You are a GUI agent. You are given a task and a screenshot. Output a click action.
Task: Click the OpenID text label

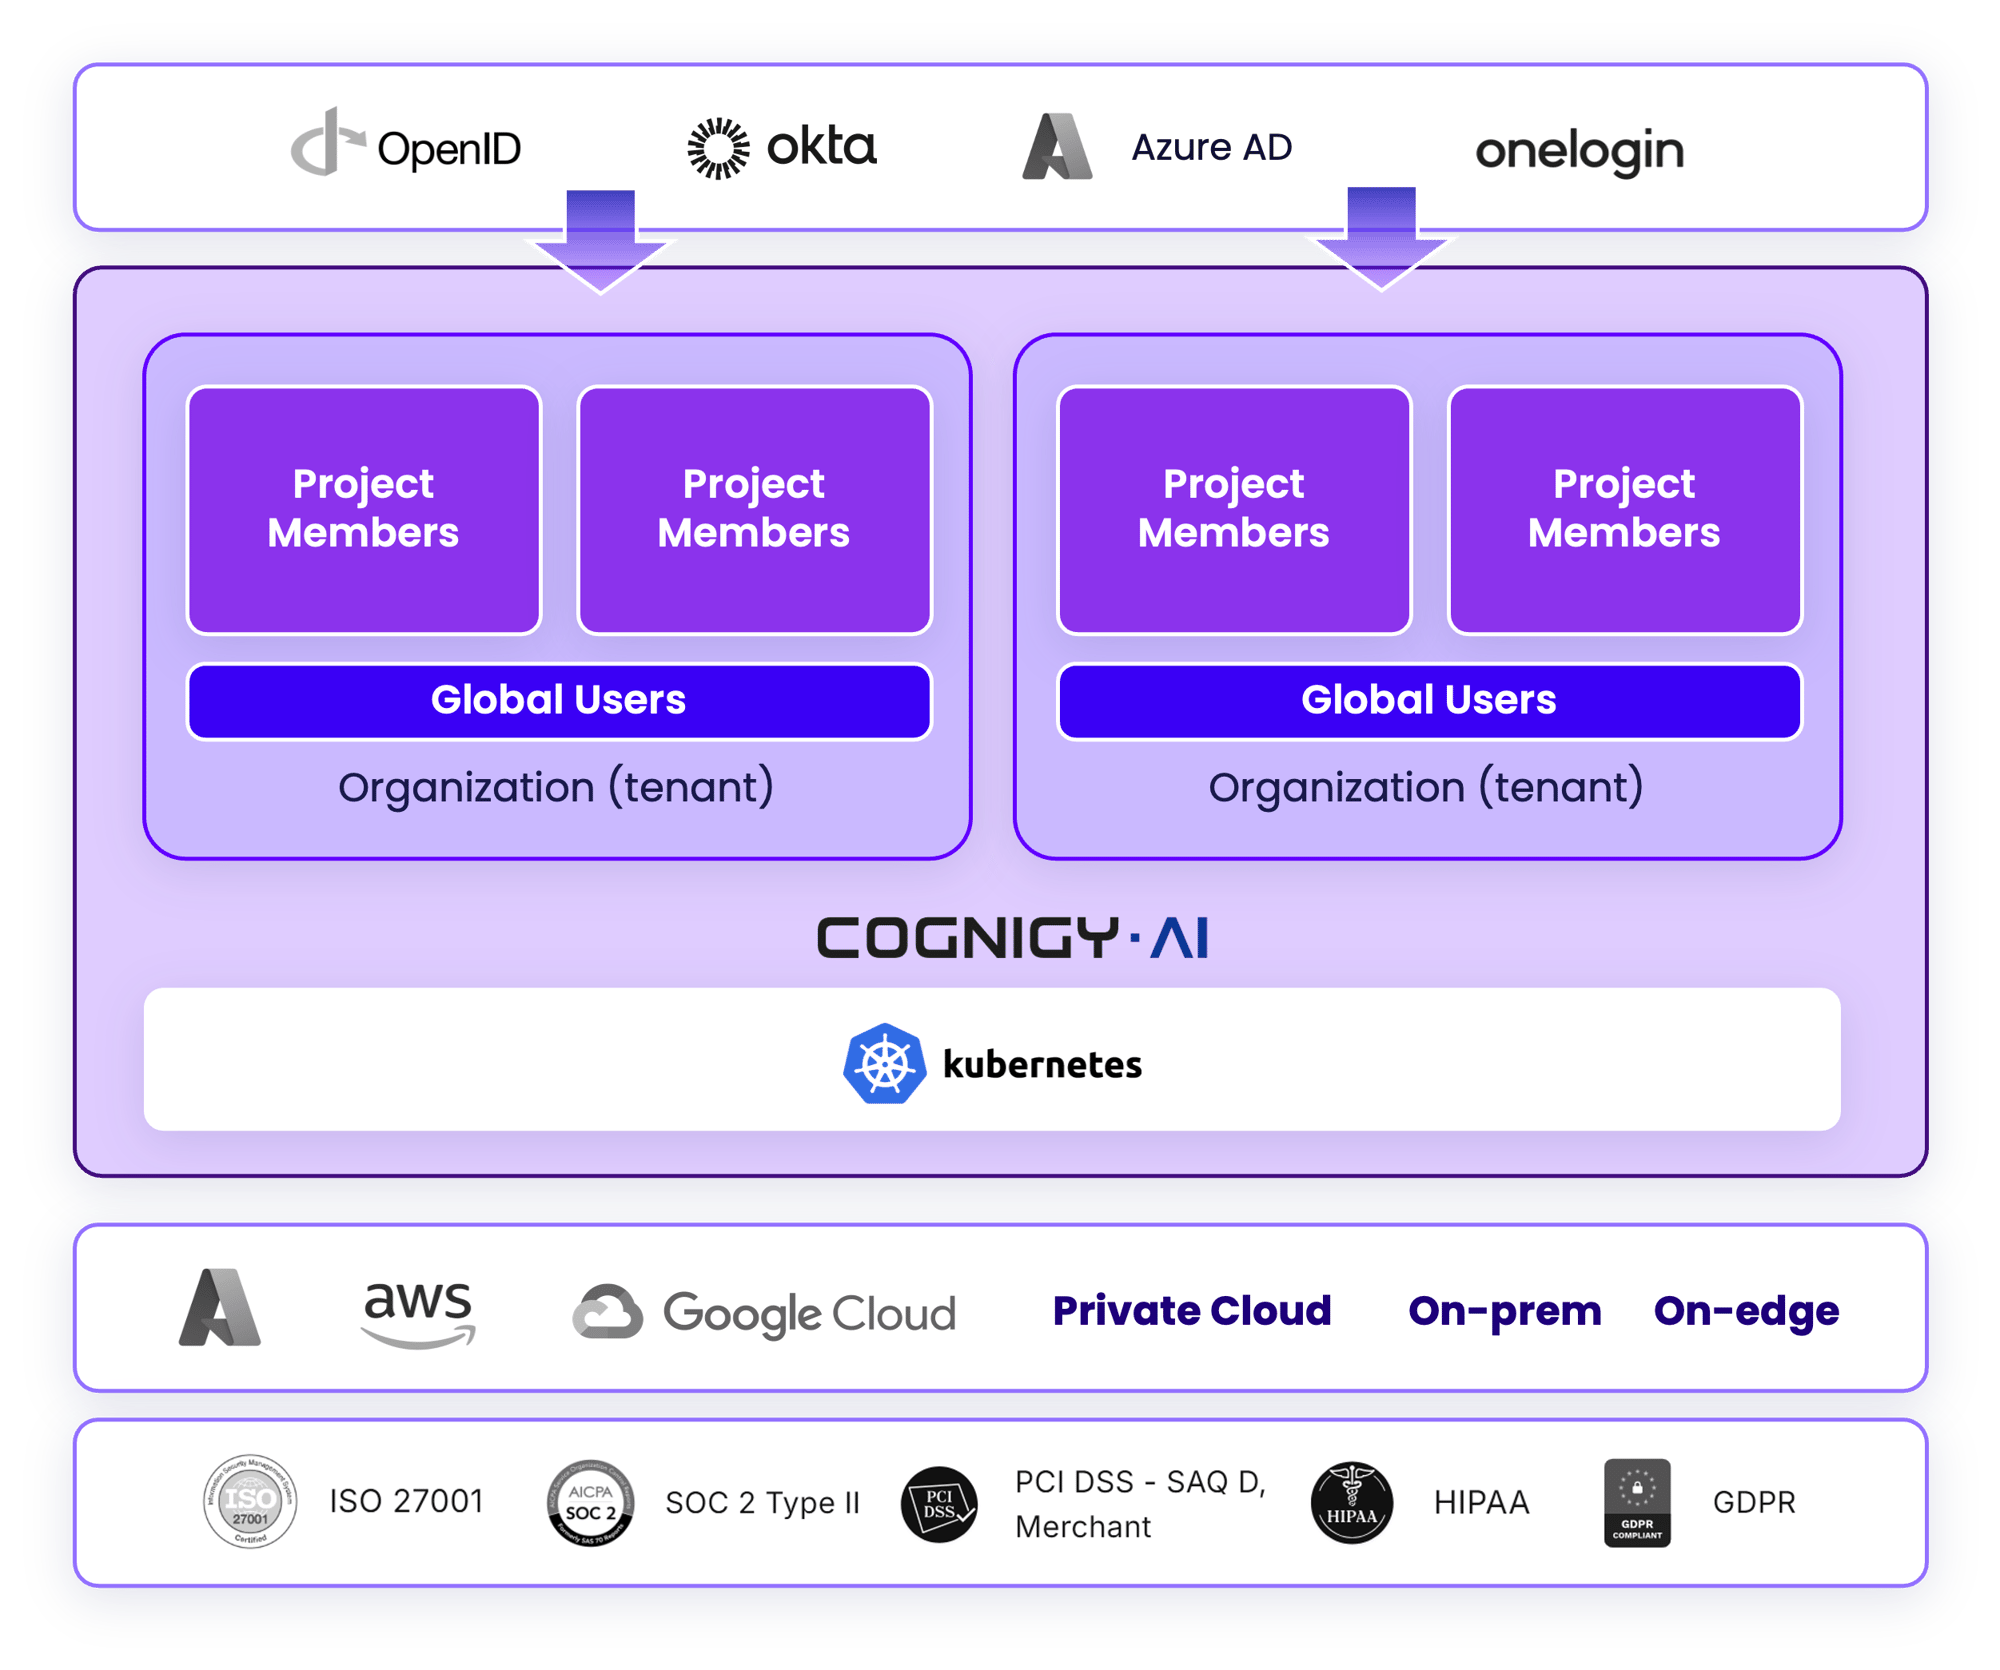[x=449, y=150]
